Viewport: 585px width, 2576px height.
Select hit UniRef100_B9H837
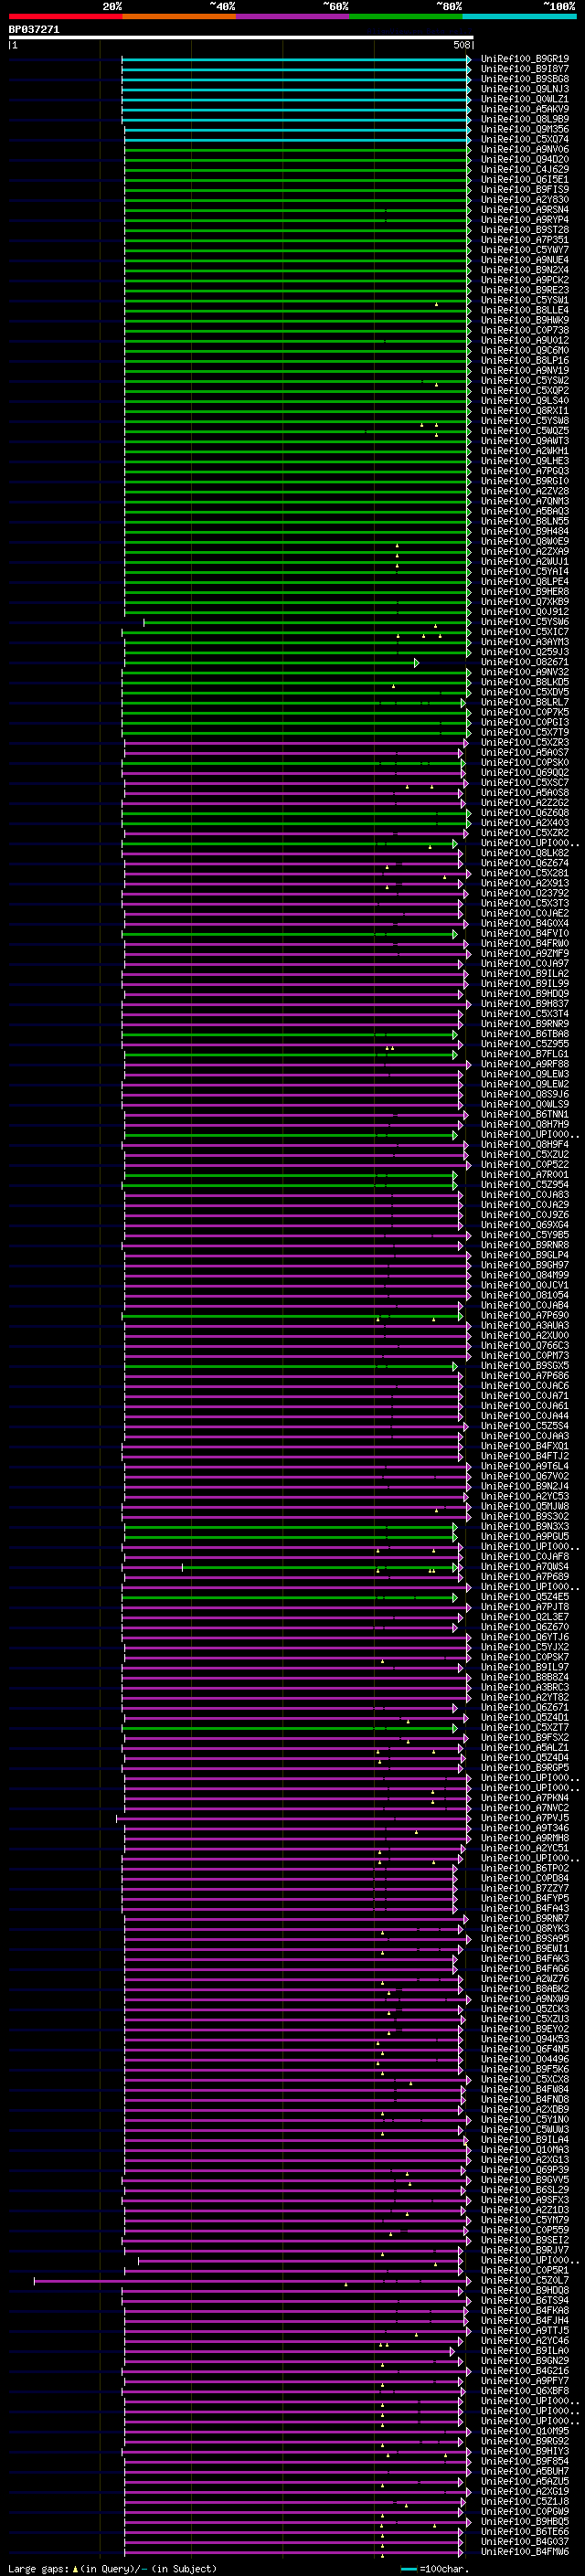[525, 1004]
